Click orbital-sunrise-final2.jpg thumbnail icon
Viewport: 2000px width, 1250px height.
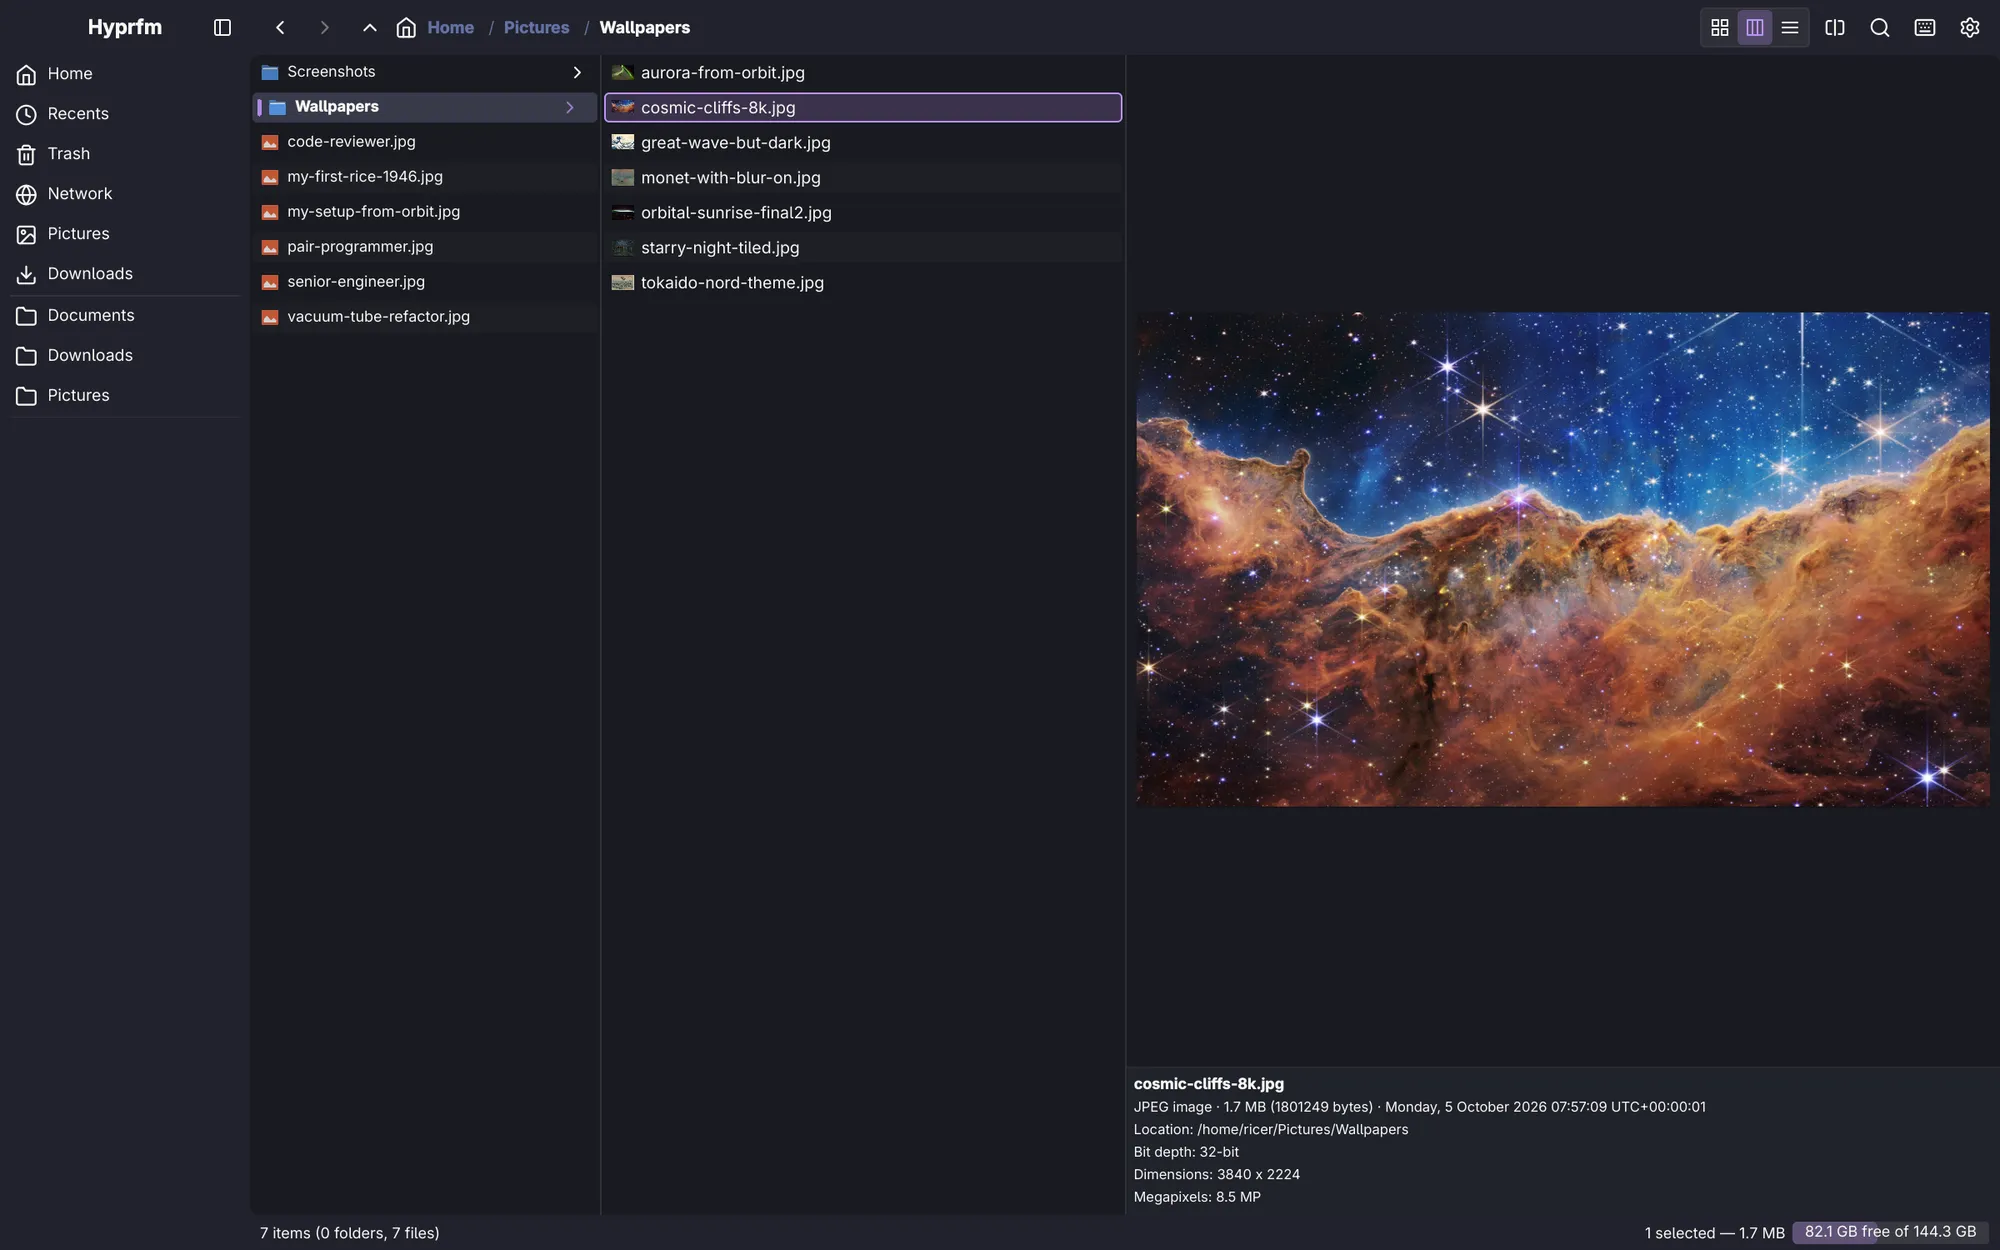click(623, 212)
